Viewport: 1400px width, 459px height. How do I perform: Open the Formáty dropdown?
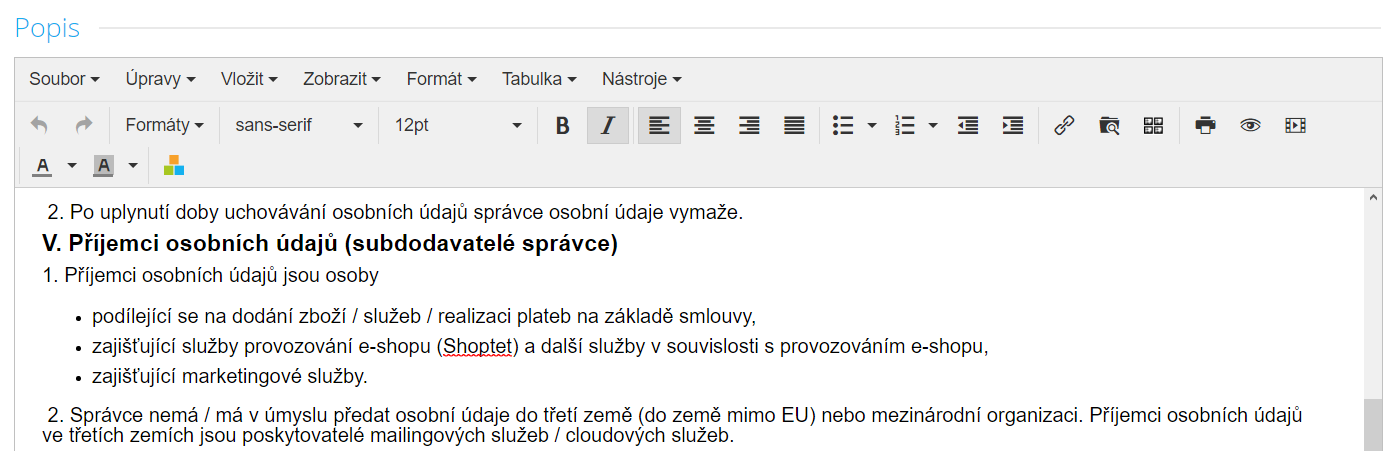164,125
